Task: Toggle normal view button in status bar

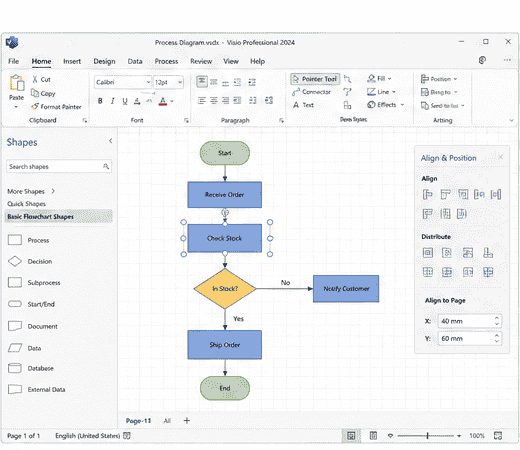Action: click(x=351, y=436)
